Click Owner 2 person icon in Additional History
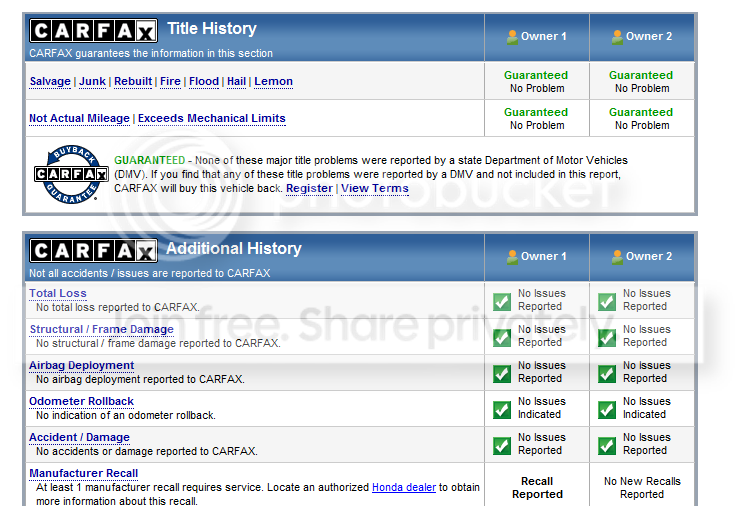This screenshot has width=739, height=506. click(x=617, y=257)
